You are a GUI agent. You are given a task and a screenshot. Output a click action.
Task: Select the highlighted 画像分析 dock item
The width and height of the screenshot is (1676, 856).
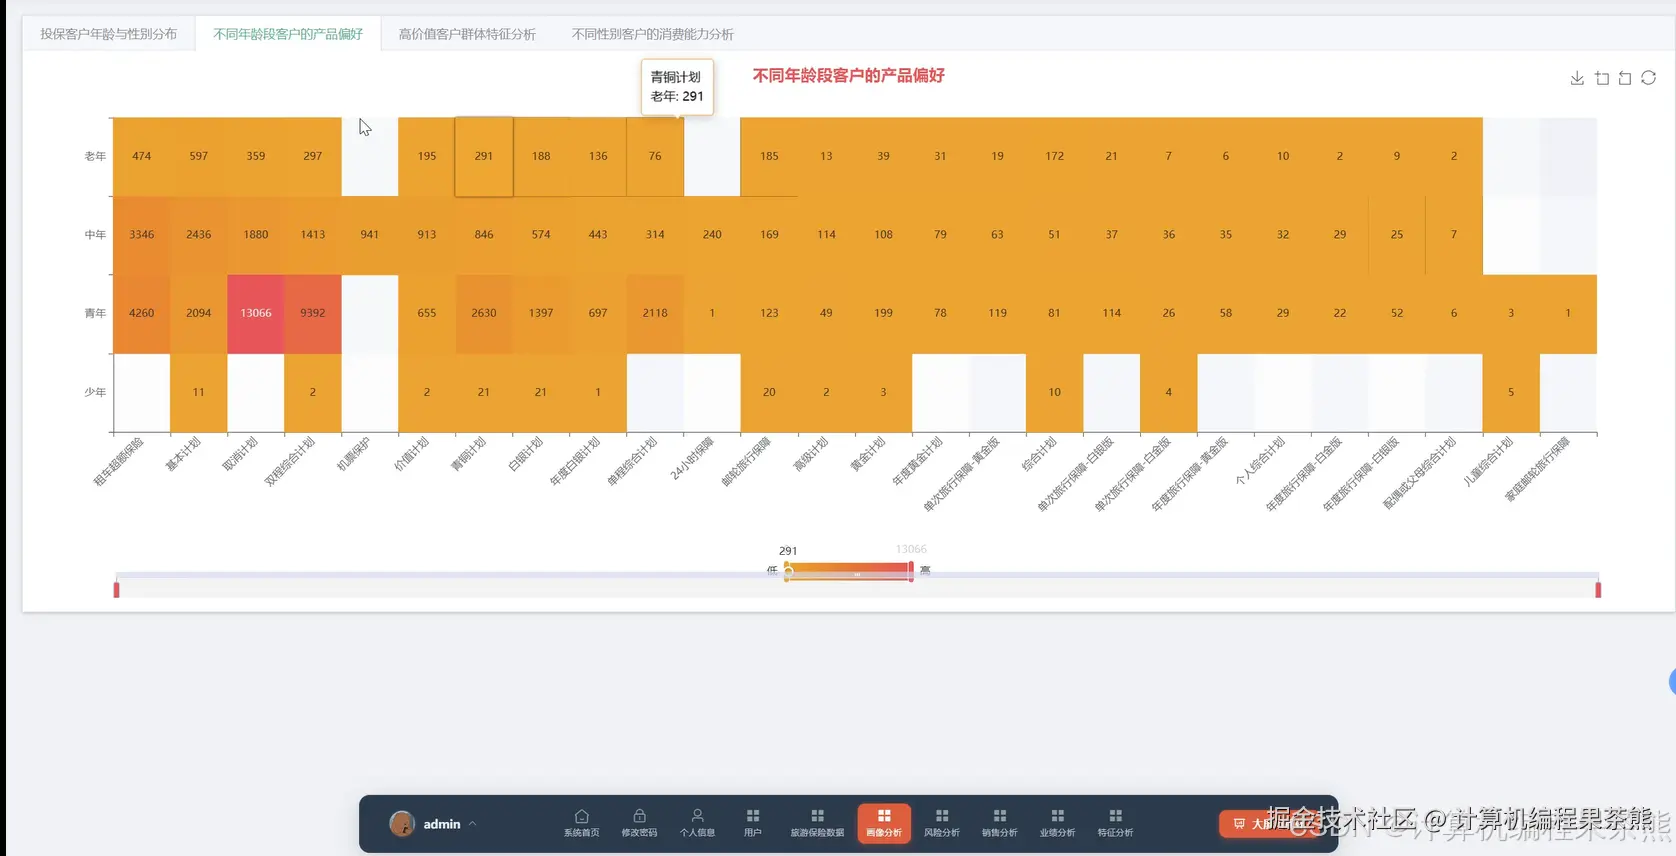[x=884, y=823]
